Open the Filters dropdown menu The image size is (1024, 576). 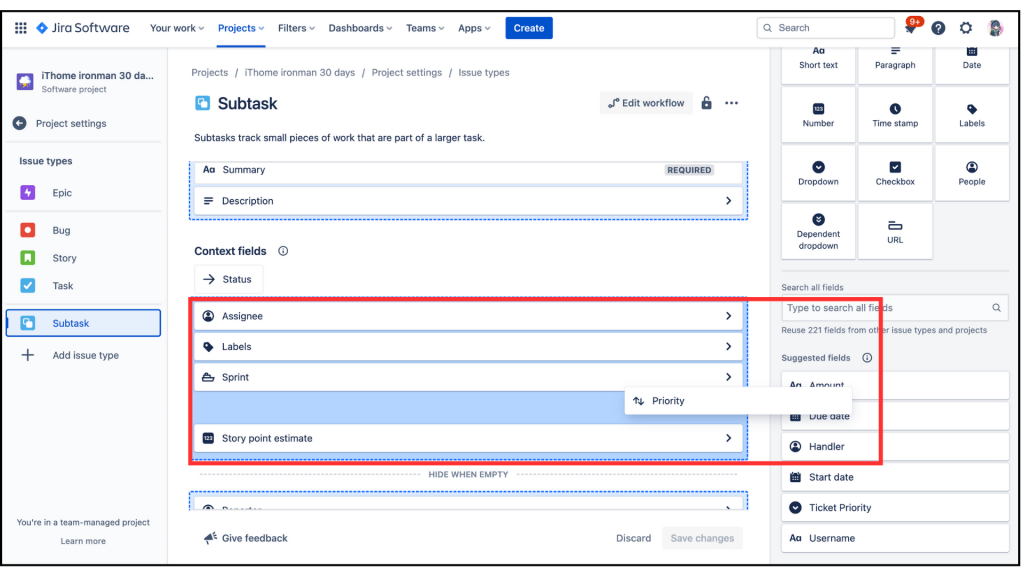pos(296,28)
